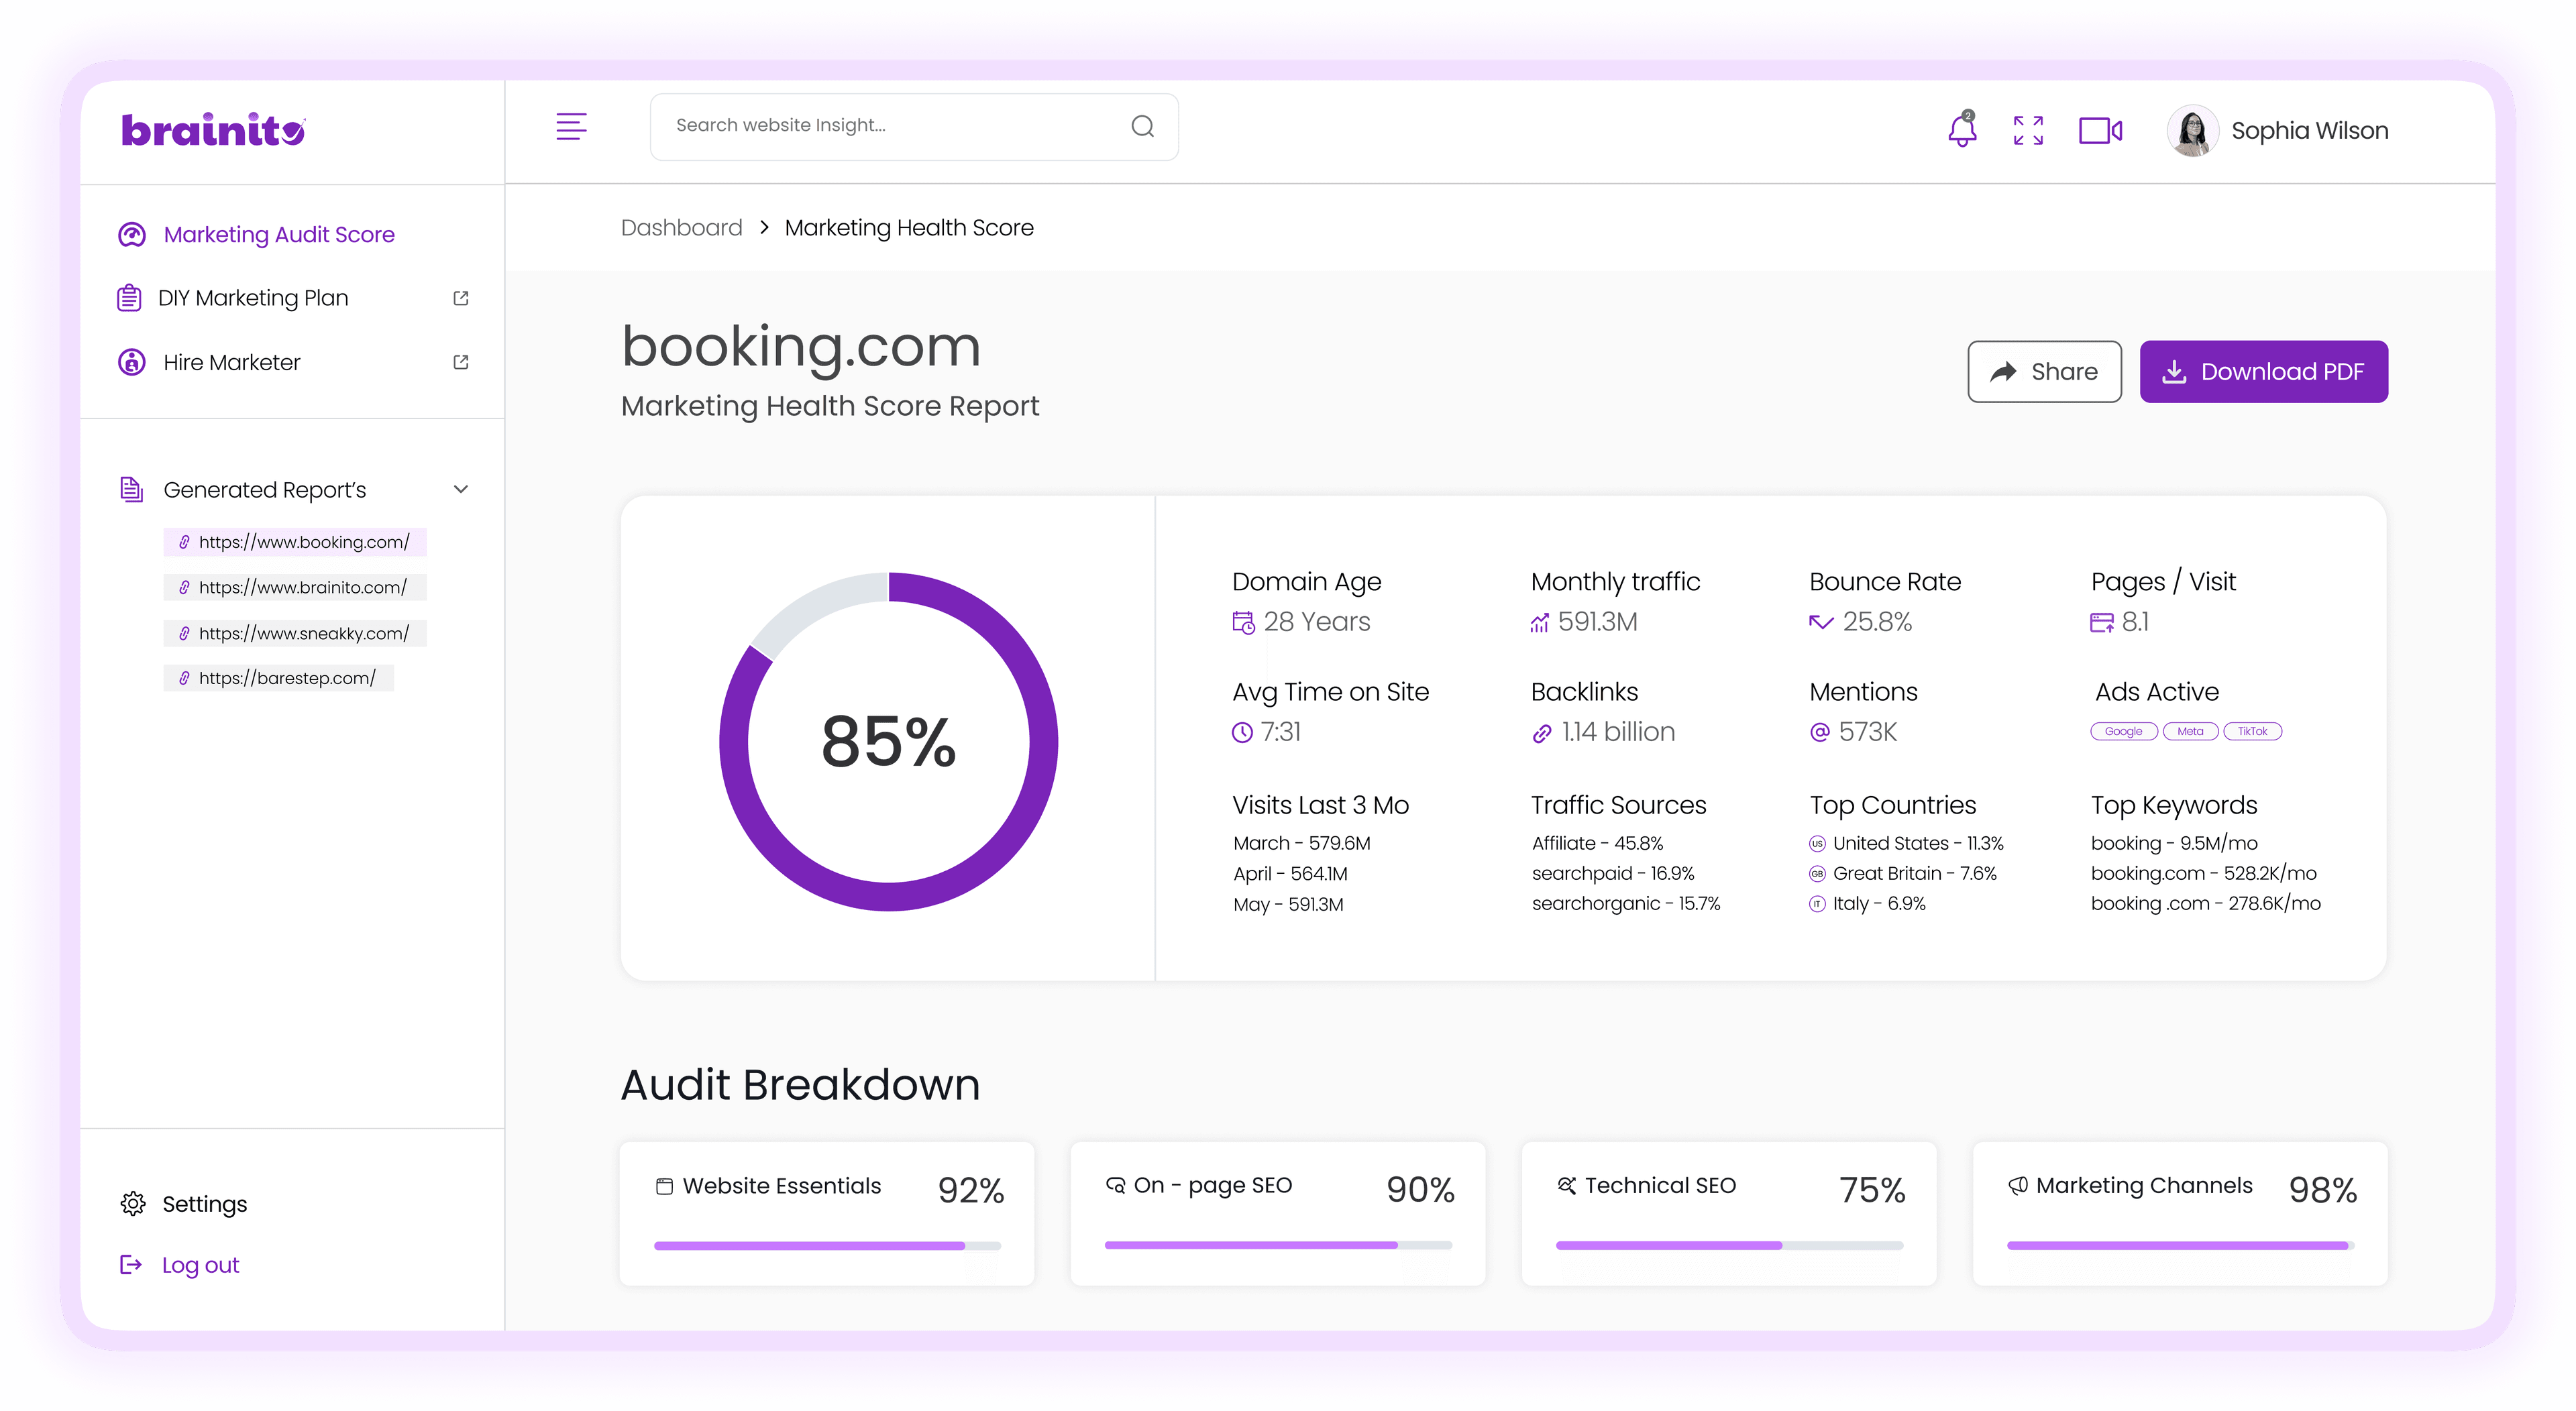Click Mentions at-sign icon

coord(1820,732)
